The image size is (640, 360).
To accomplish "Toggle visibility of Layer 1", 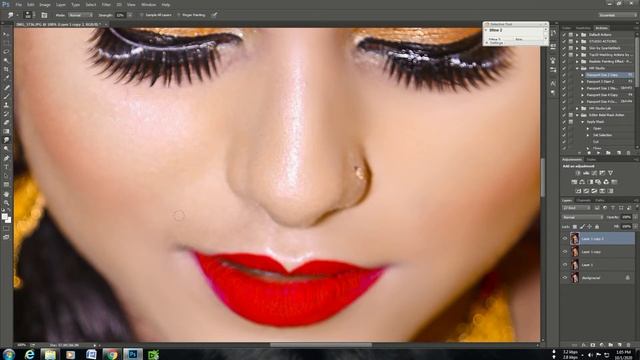I will (564, 264).
